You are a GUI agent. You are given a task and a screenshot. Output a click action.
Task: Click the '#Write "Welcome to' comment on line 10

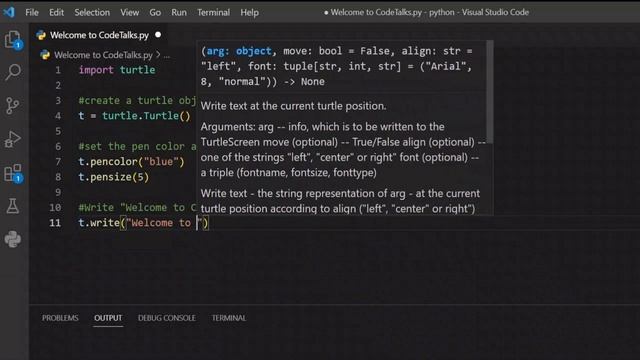click(x=137, y=207)
